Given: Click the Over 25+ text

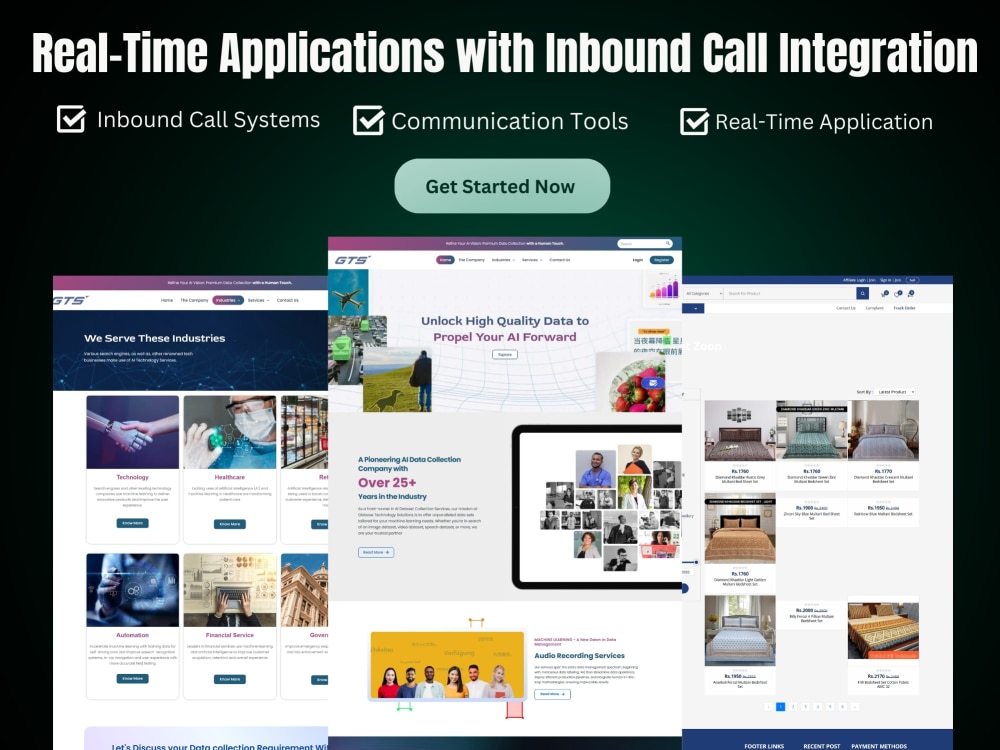Looking at the screenshot, I should click(x=386, y=483).
